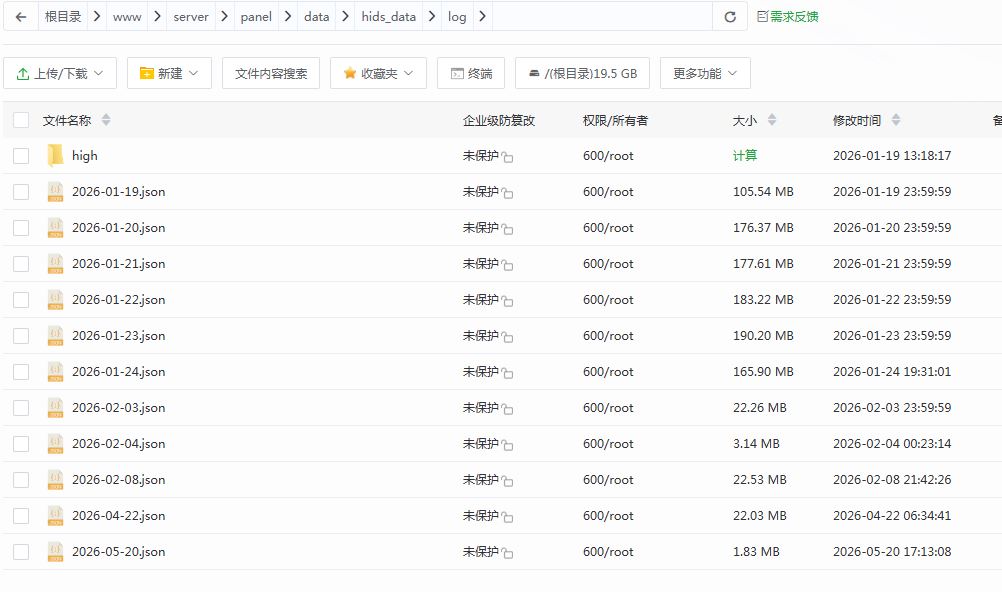The image size is (1002, 592).
Task: Open the high folder icon
Action: click(56, 155)
